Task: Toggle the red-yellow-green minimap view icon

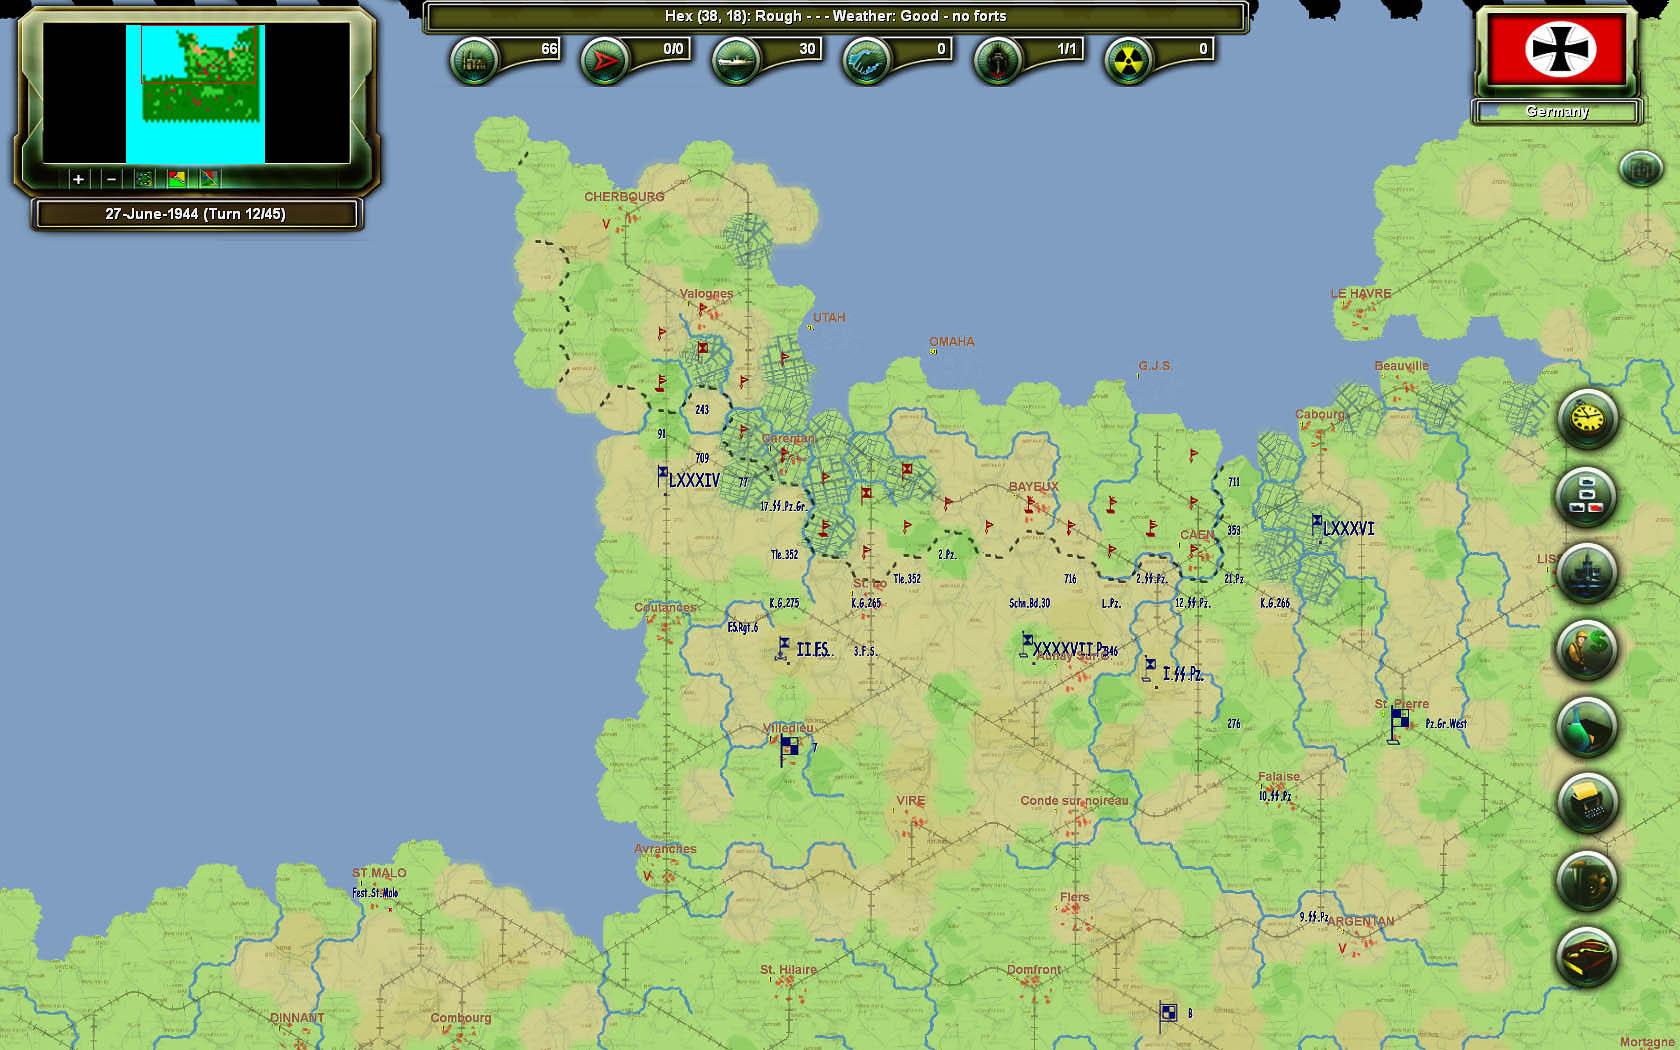Action: [177, 179]
